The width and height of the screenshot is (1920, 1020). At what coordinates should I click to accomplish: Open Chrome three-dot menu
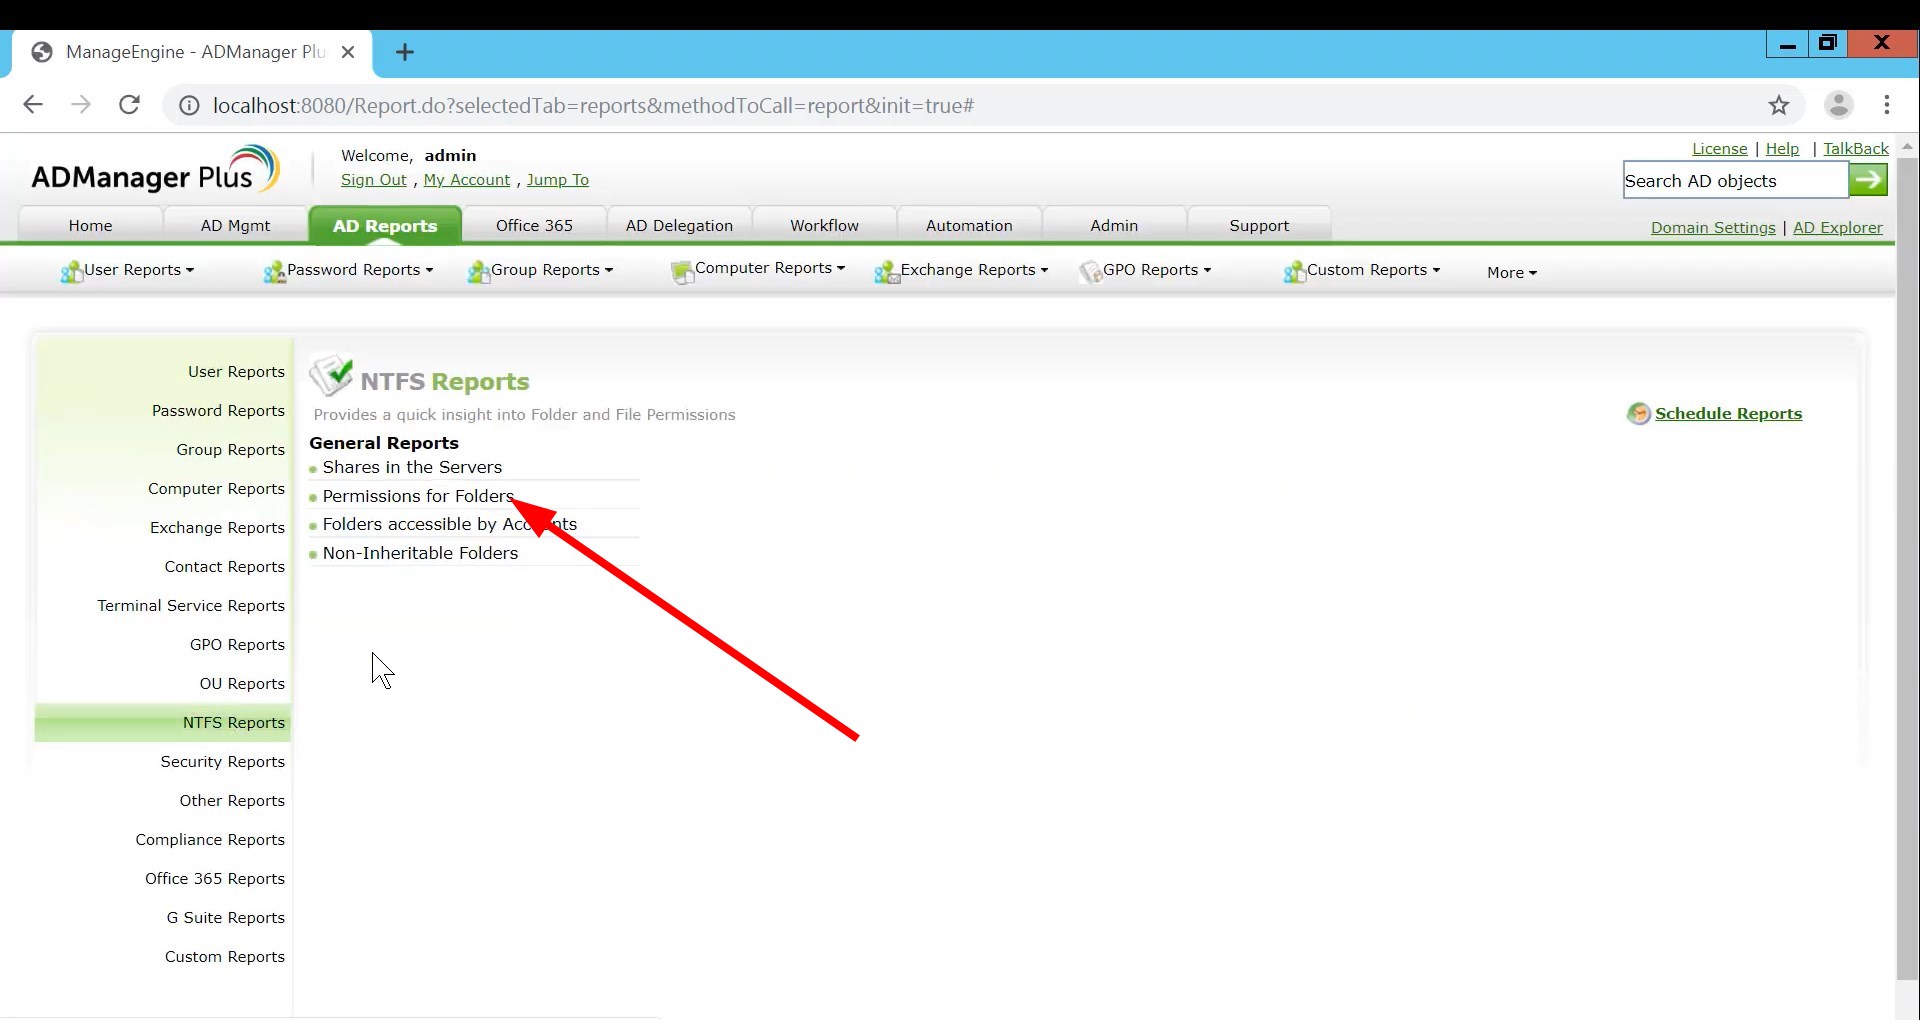[1887, 105]
